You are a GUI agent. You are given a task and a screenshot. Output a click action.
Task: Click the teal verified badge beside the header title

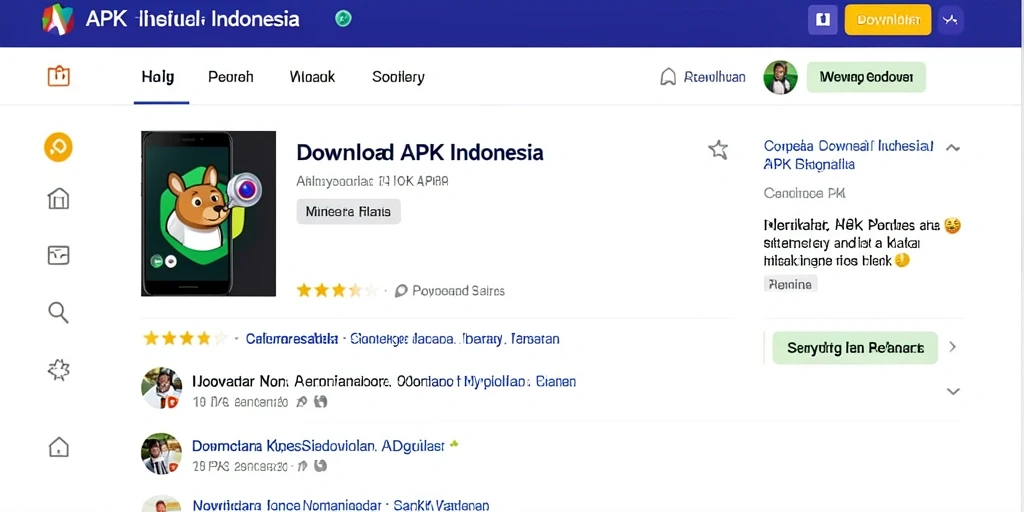pos(343,19)
